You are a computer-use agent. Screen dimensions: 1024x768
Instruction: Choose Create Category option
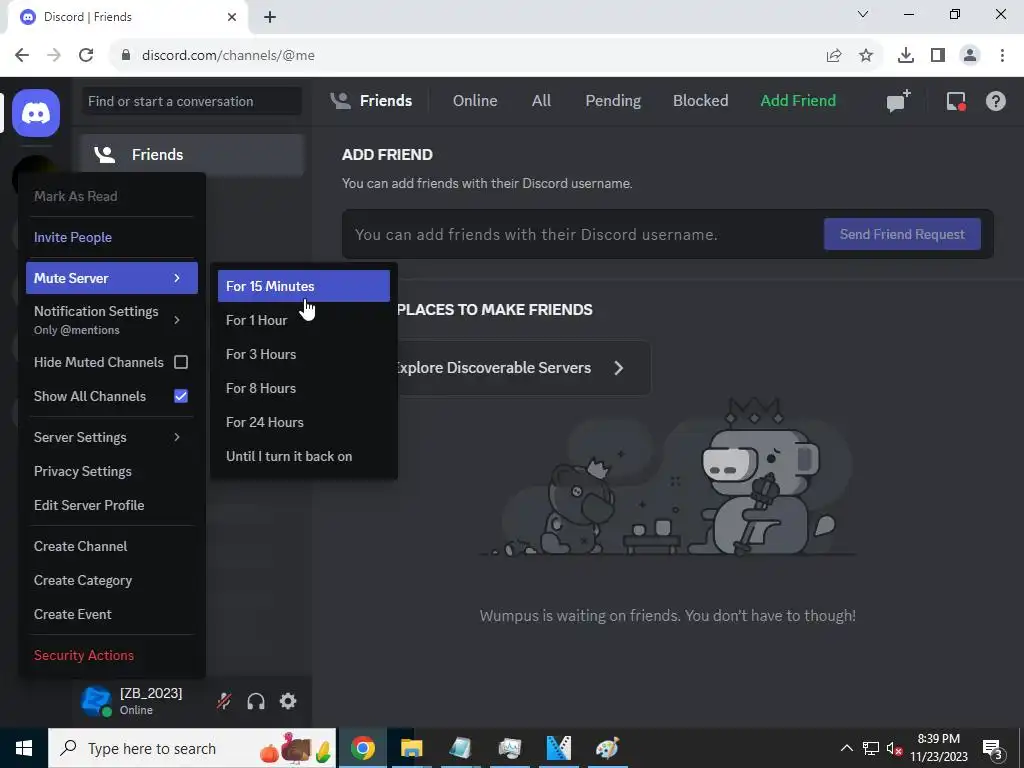pyautogui.click(x=112, y=581)
